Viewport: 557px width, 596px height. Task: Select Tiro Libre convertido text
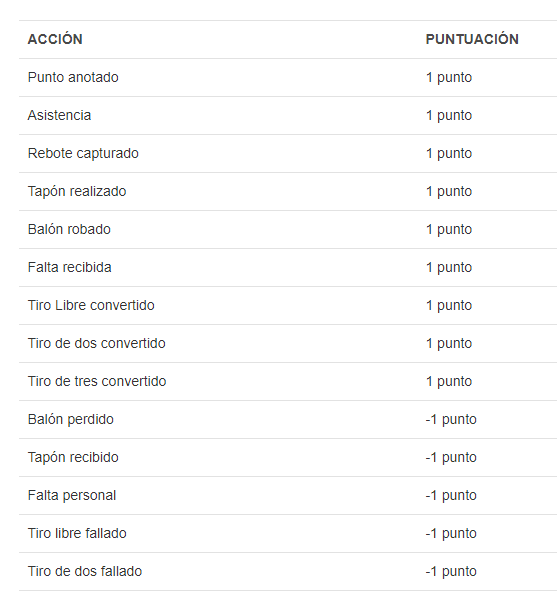pyautogui.click(x=91, y=305)
